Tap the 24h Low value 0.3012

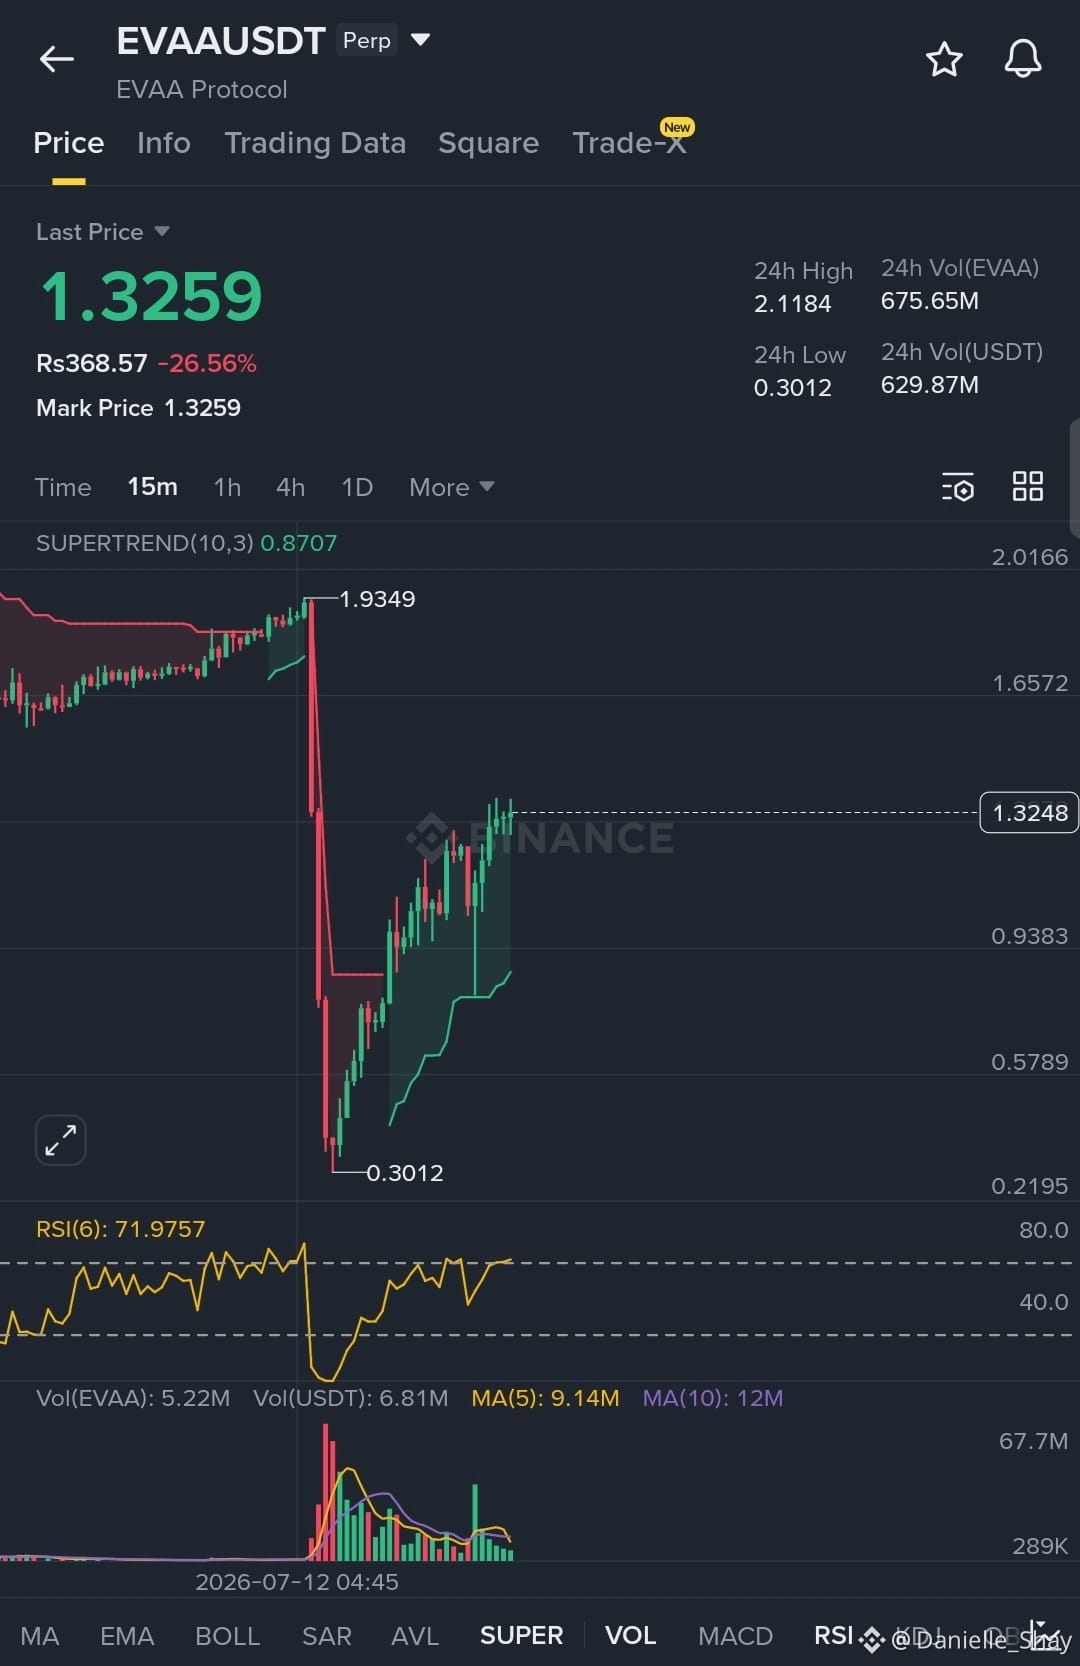pyautogui.click(x=793, y=388)
